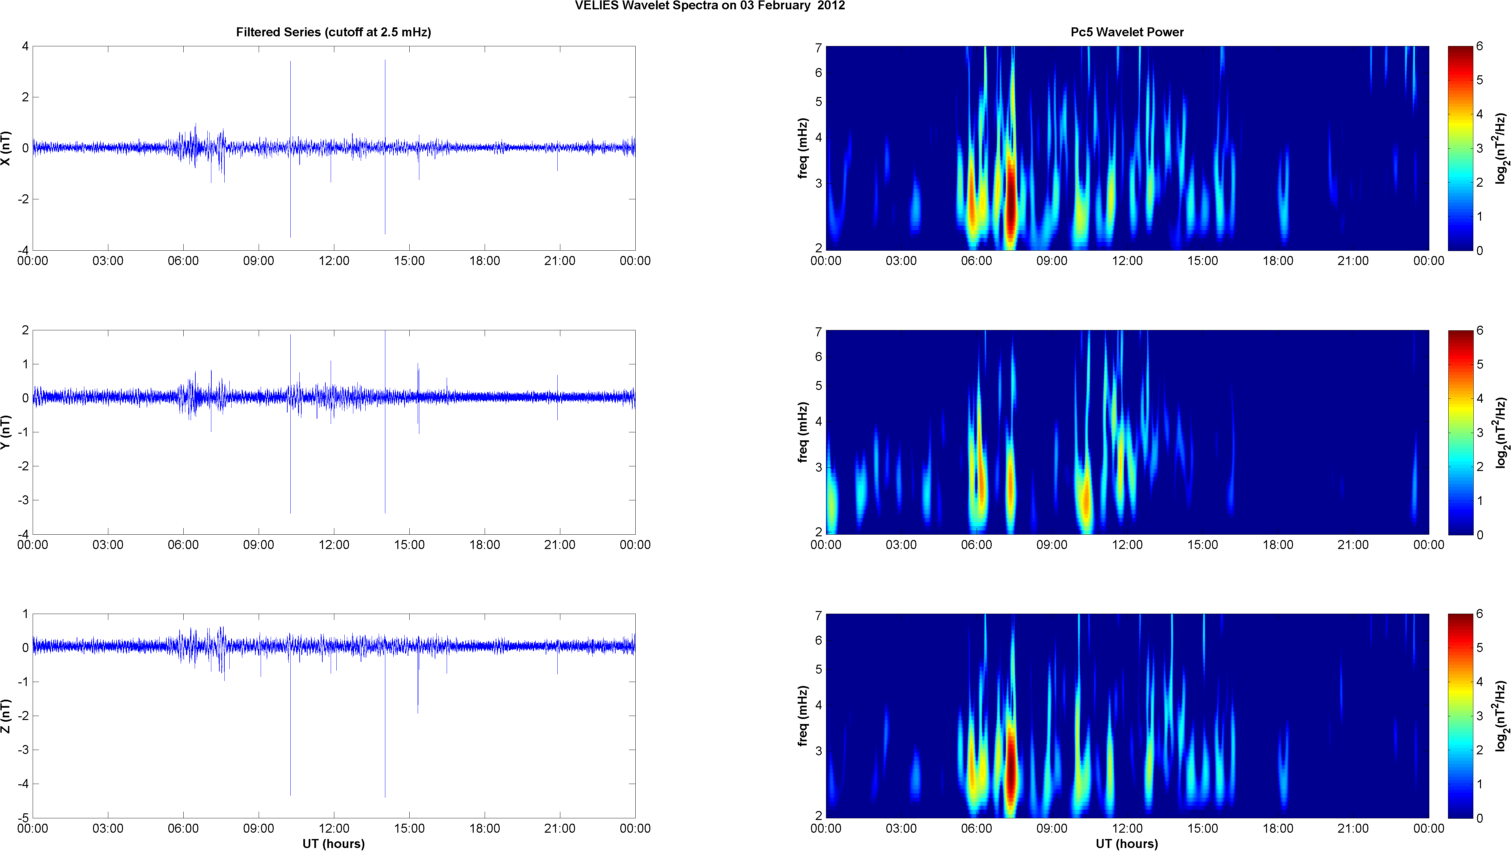Click the '5' frequency tick of the middle wavelet plot
The image size is (1511, 851).
[x=818, y=385]
